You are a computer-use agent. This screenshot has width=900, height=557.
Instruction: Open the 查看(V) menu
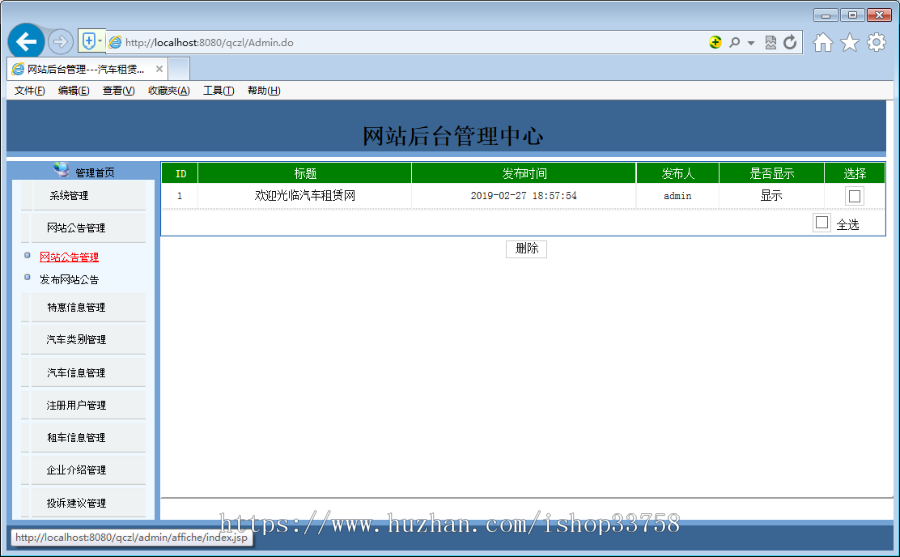pos(118,91)
